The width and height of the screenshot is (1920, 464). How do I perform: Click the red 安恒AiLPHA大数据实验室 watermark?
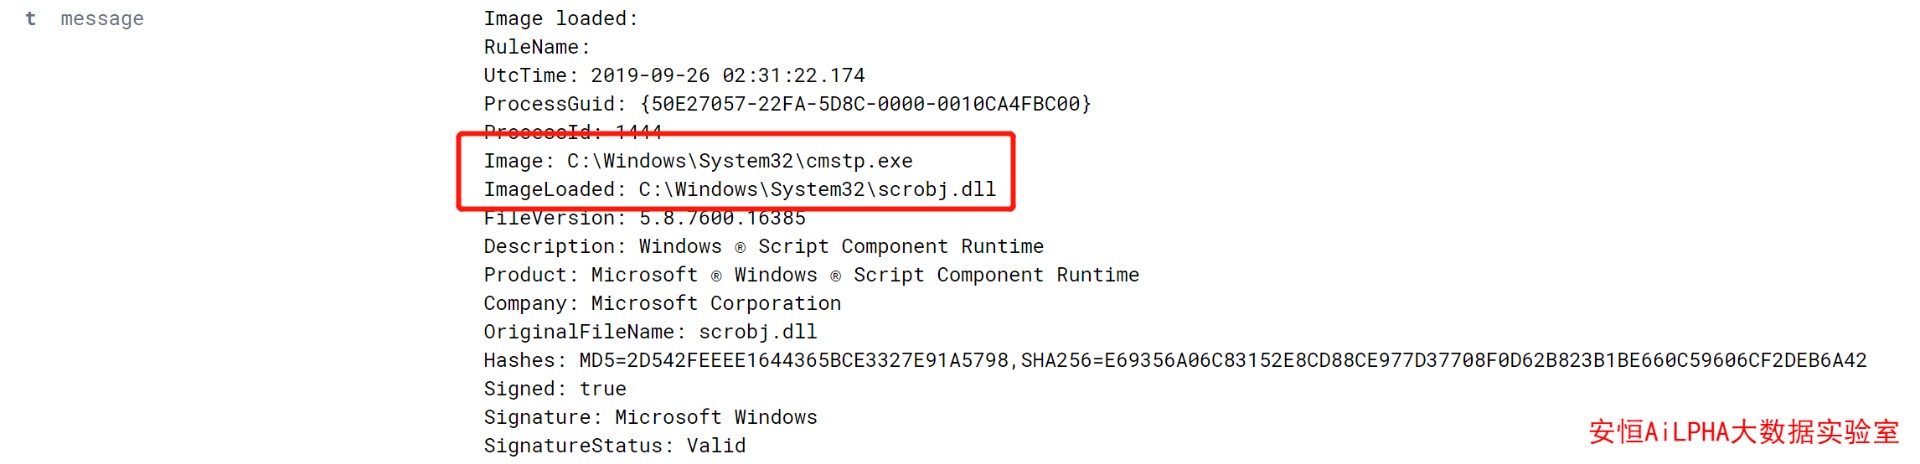1743,432
